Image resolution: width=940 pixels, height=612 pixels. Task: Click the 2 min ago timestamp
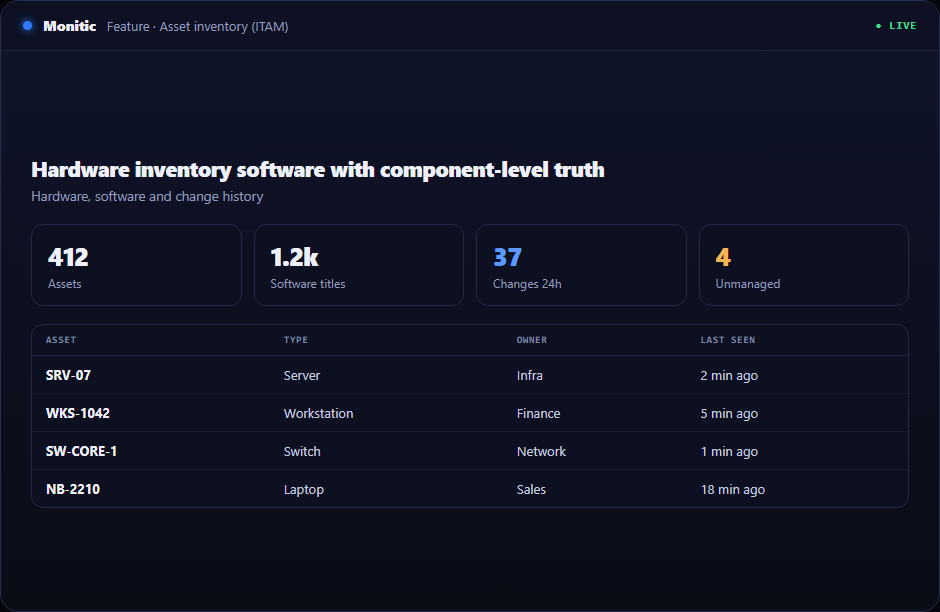click(729, 375)
